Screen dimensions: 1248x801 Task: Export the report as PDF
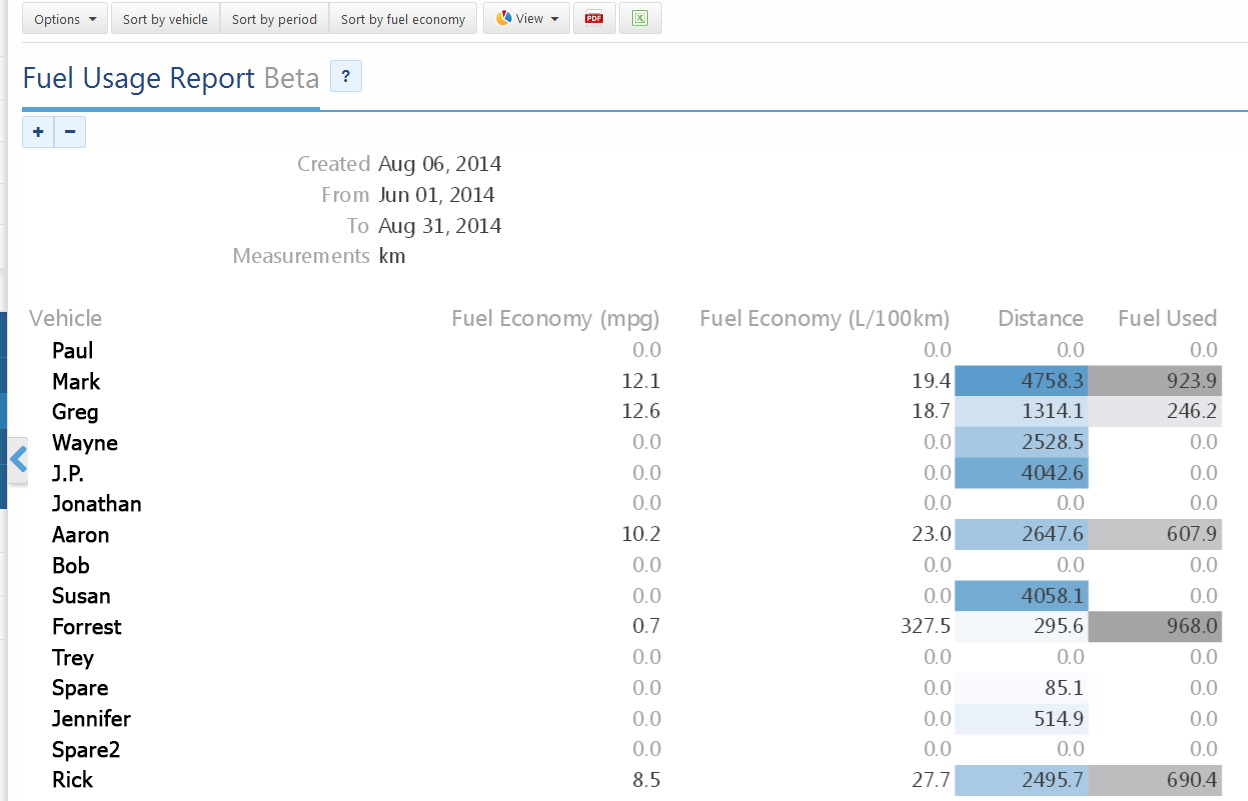tap(594, 19)
